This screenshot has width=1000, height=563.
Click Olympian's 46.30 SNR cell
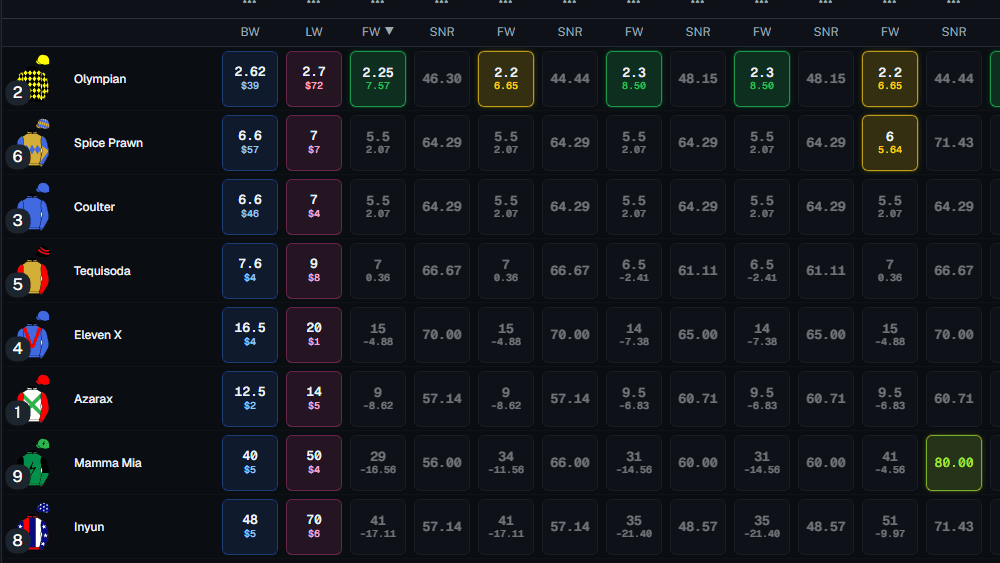point(442,78)
